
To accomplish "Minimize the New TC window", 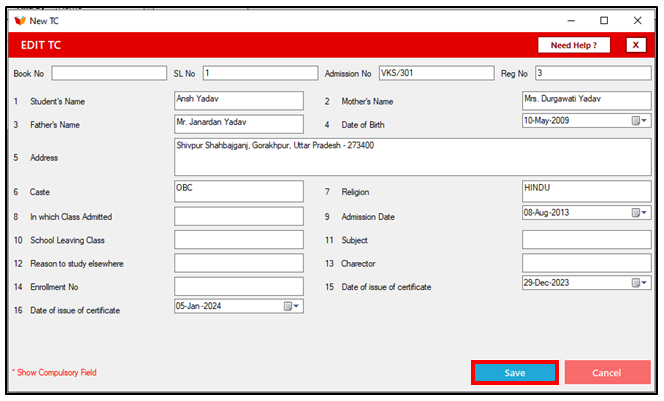I will click(x=571, y=21).
